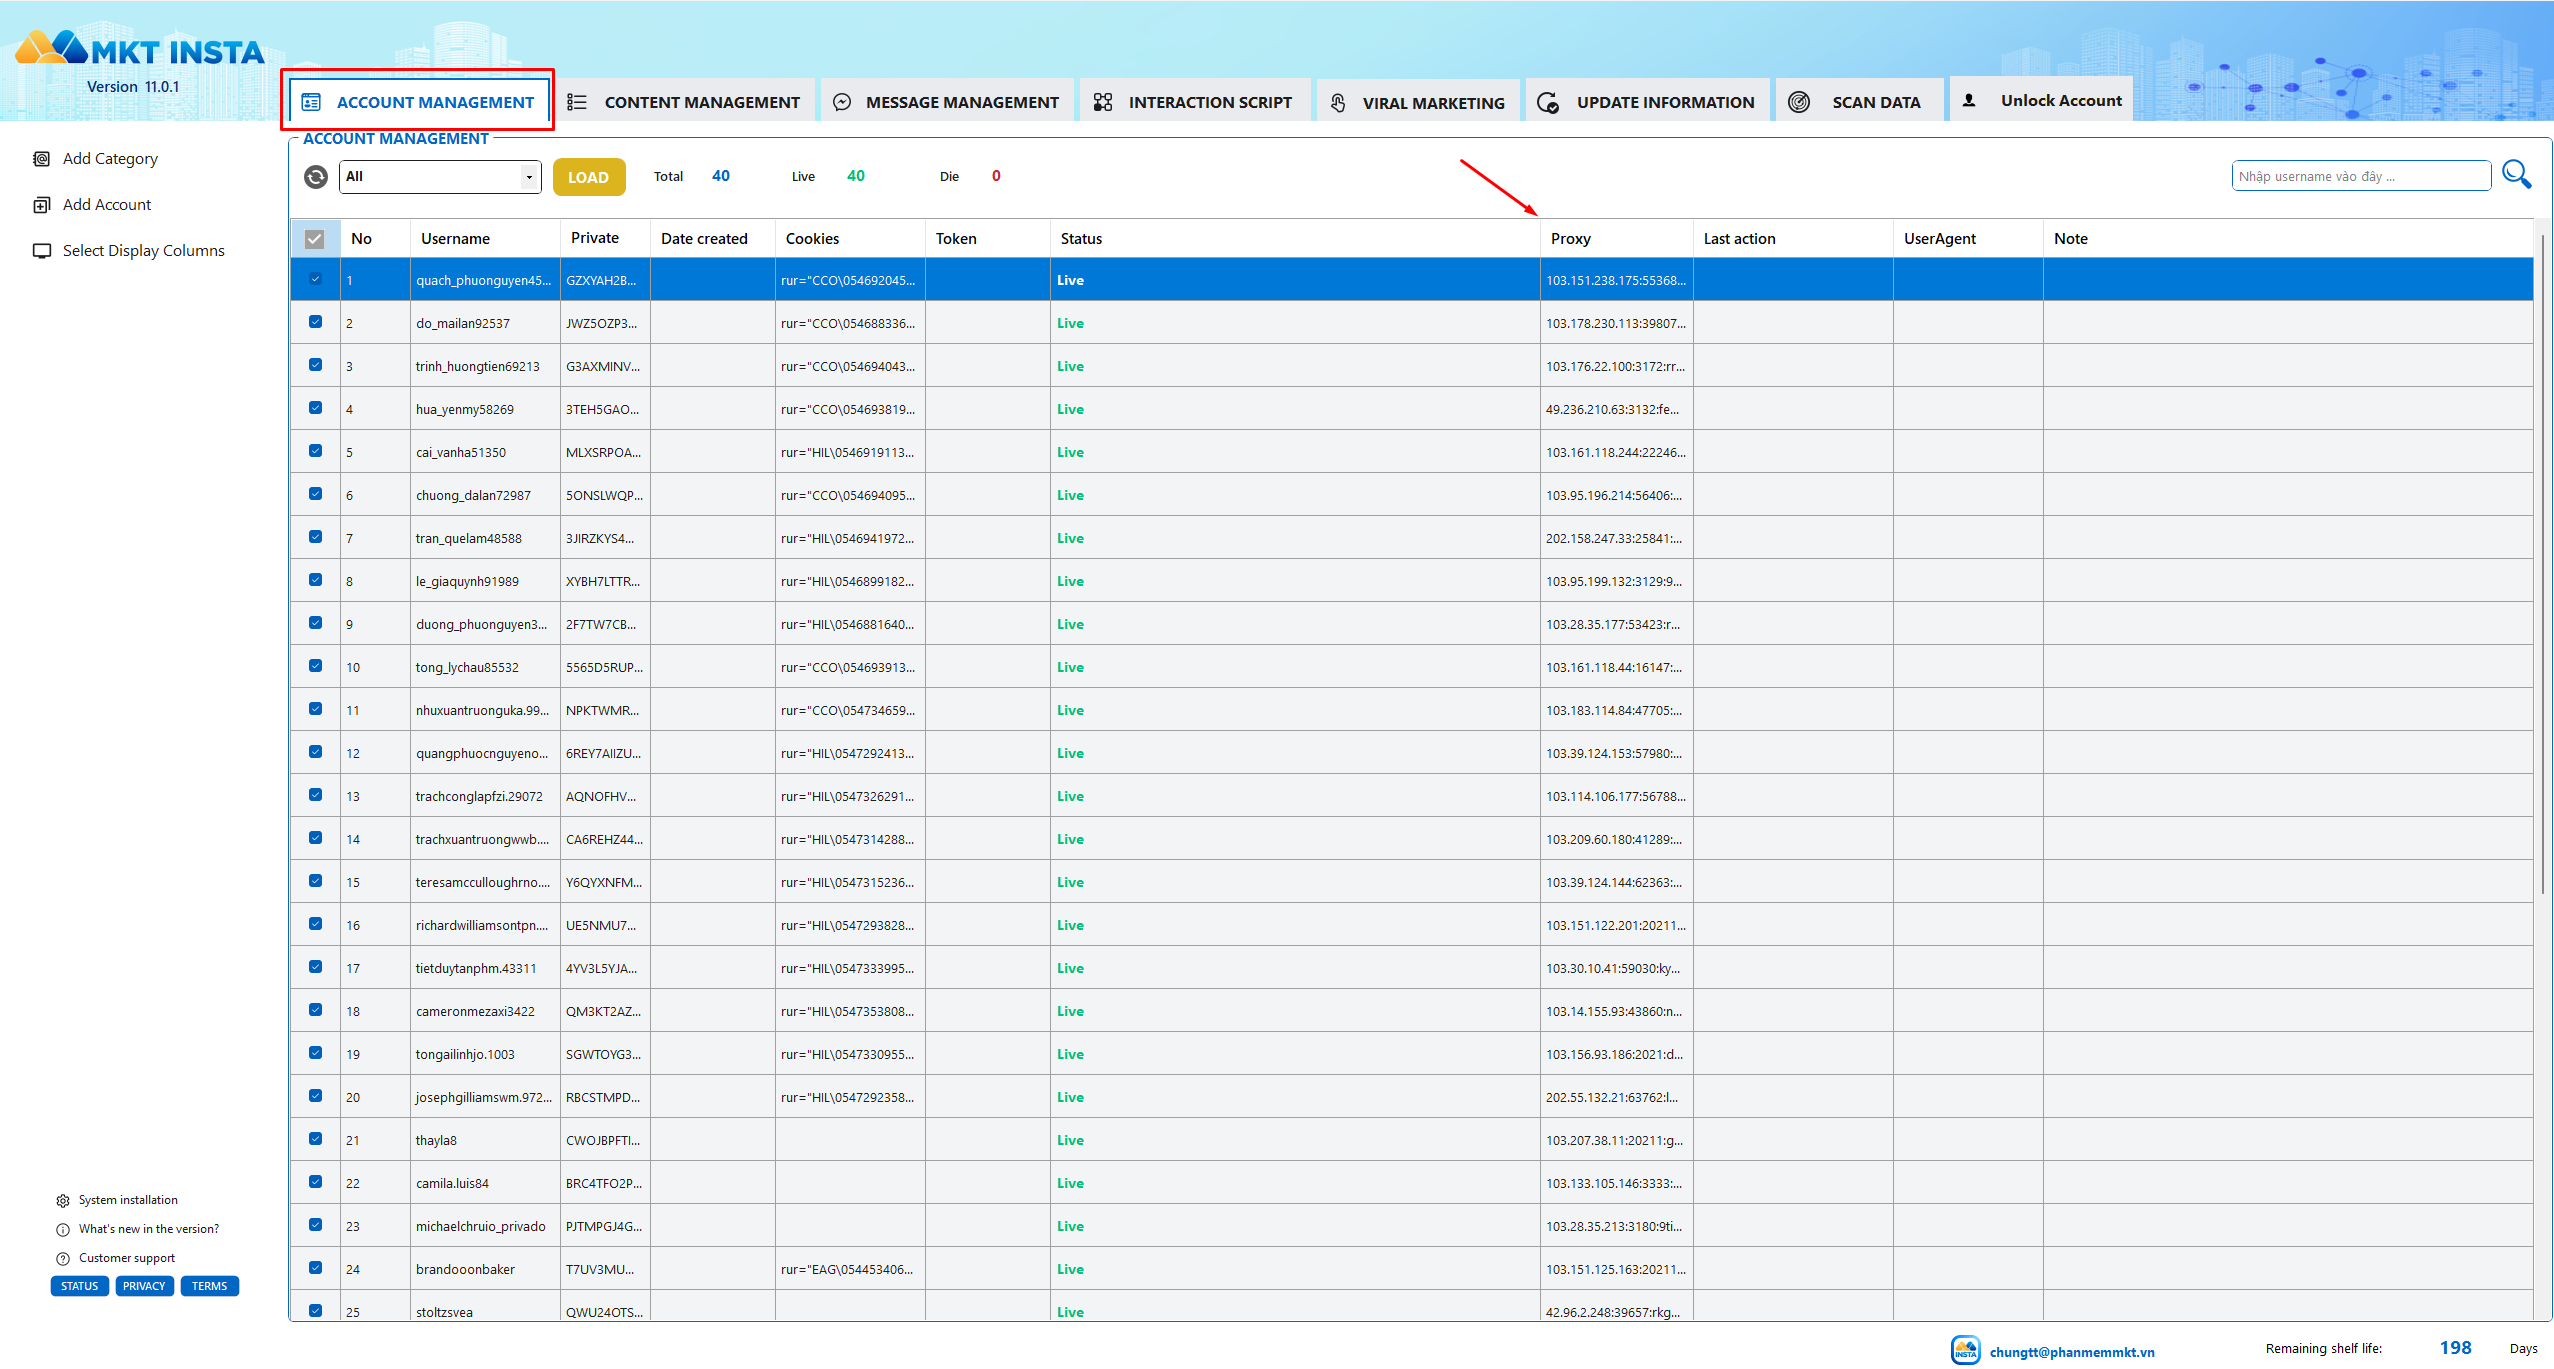
Task: Click the Select Display Columns monitor icon
Action: [42, 251]
